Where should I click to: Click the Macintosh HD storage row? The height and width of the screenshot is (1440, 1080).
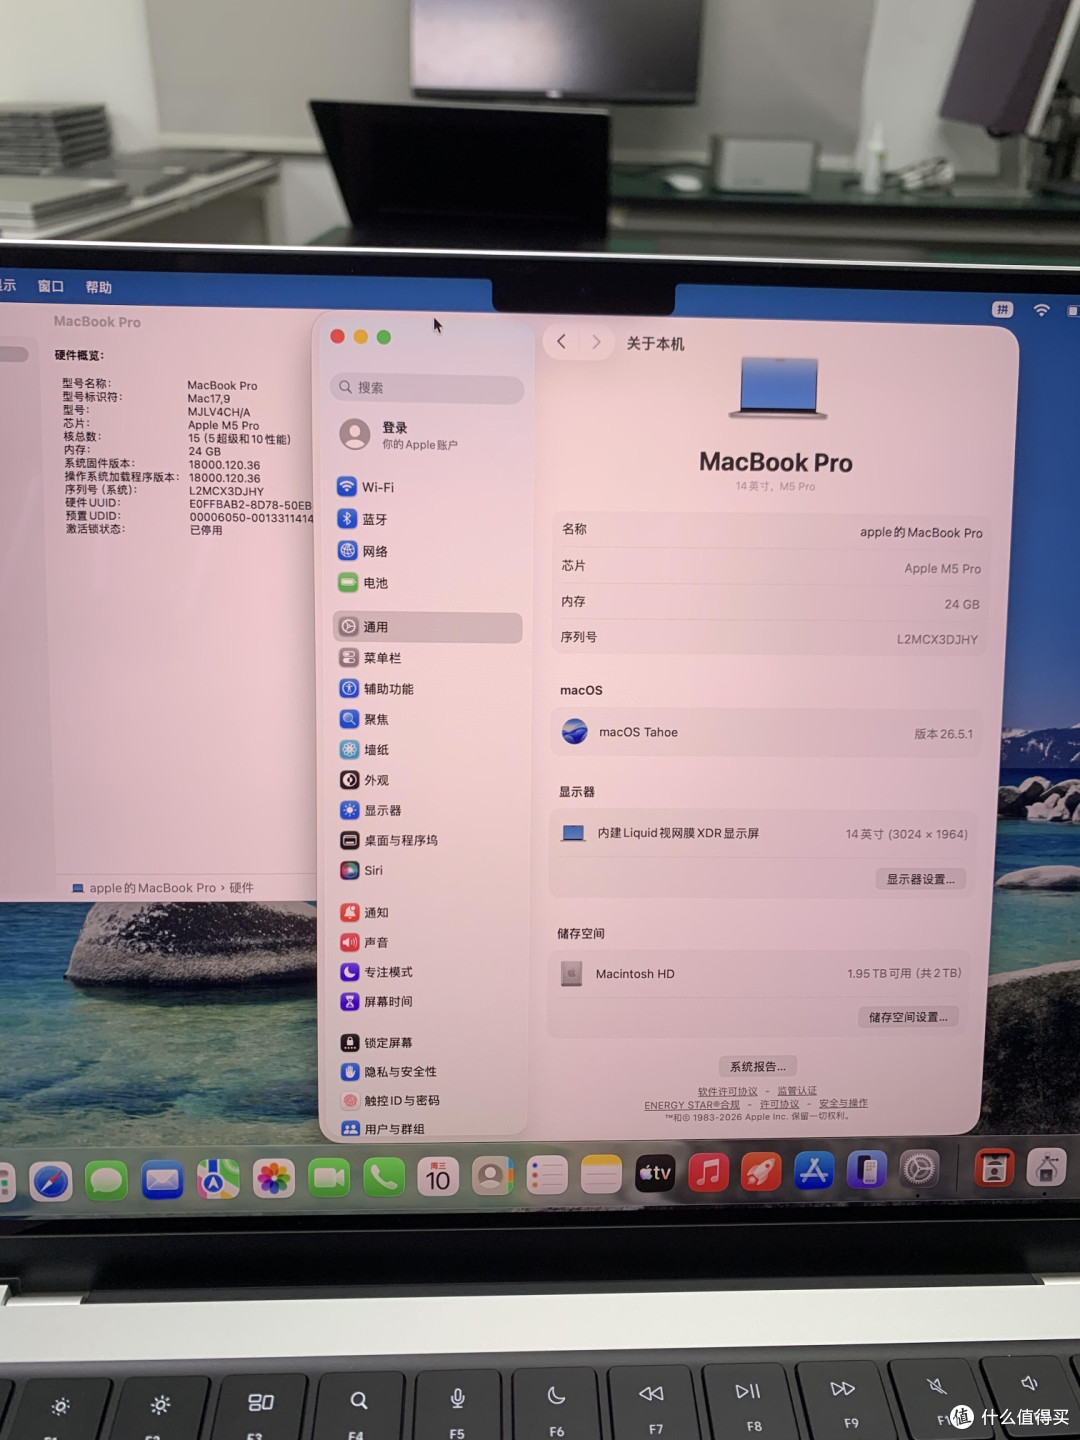[x=760, y=973]
